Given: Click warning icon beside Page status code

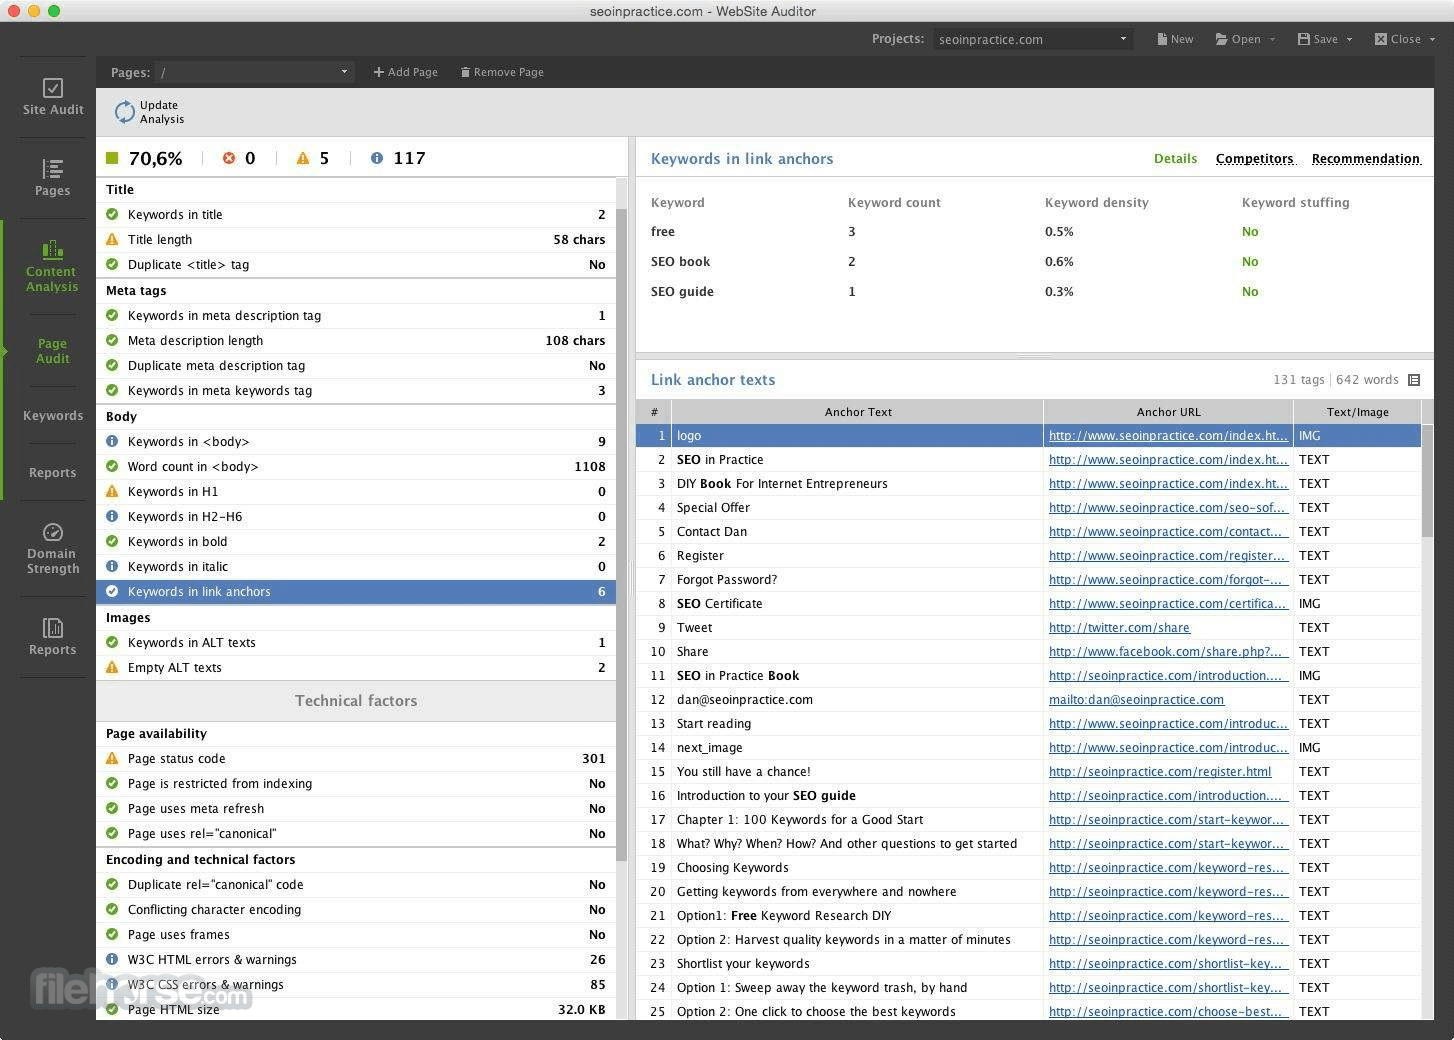Looking at the screenshot, I should (112, 758).
